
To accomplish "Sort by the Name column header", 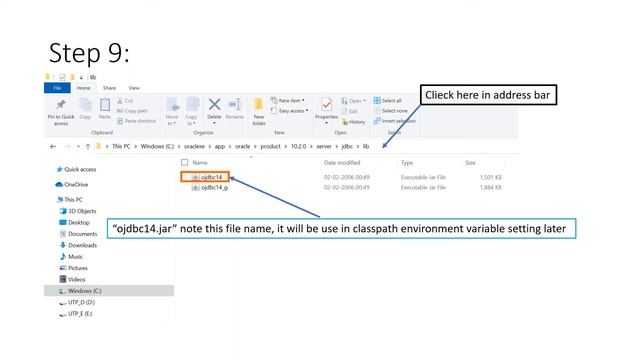I will click(x=200, y=162).
